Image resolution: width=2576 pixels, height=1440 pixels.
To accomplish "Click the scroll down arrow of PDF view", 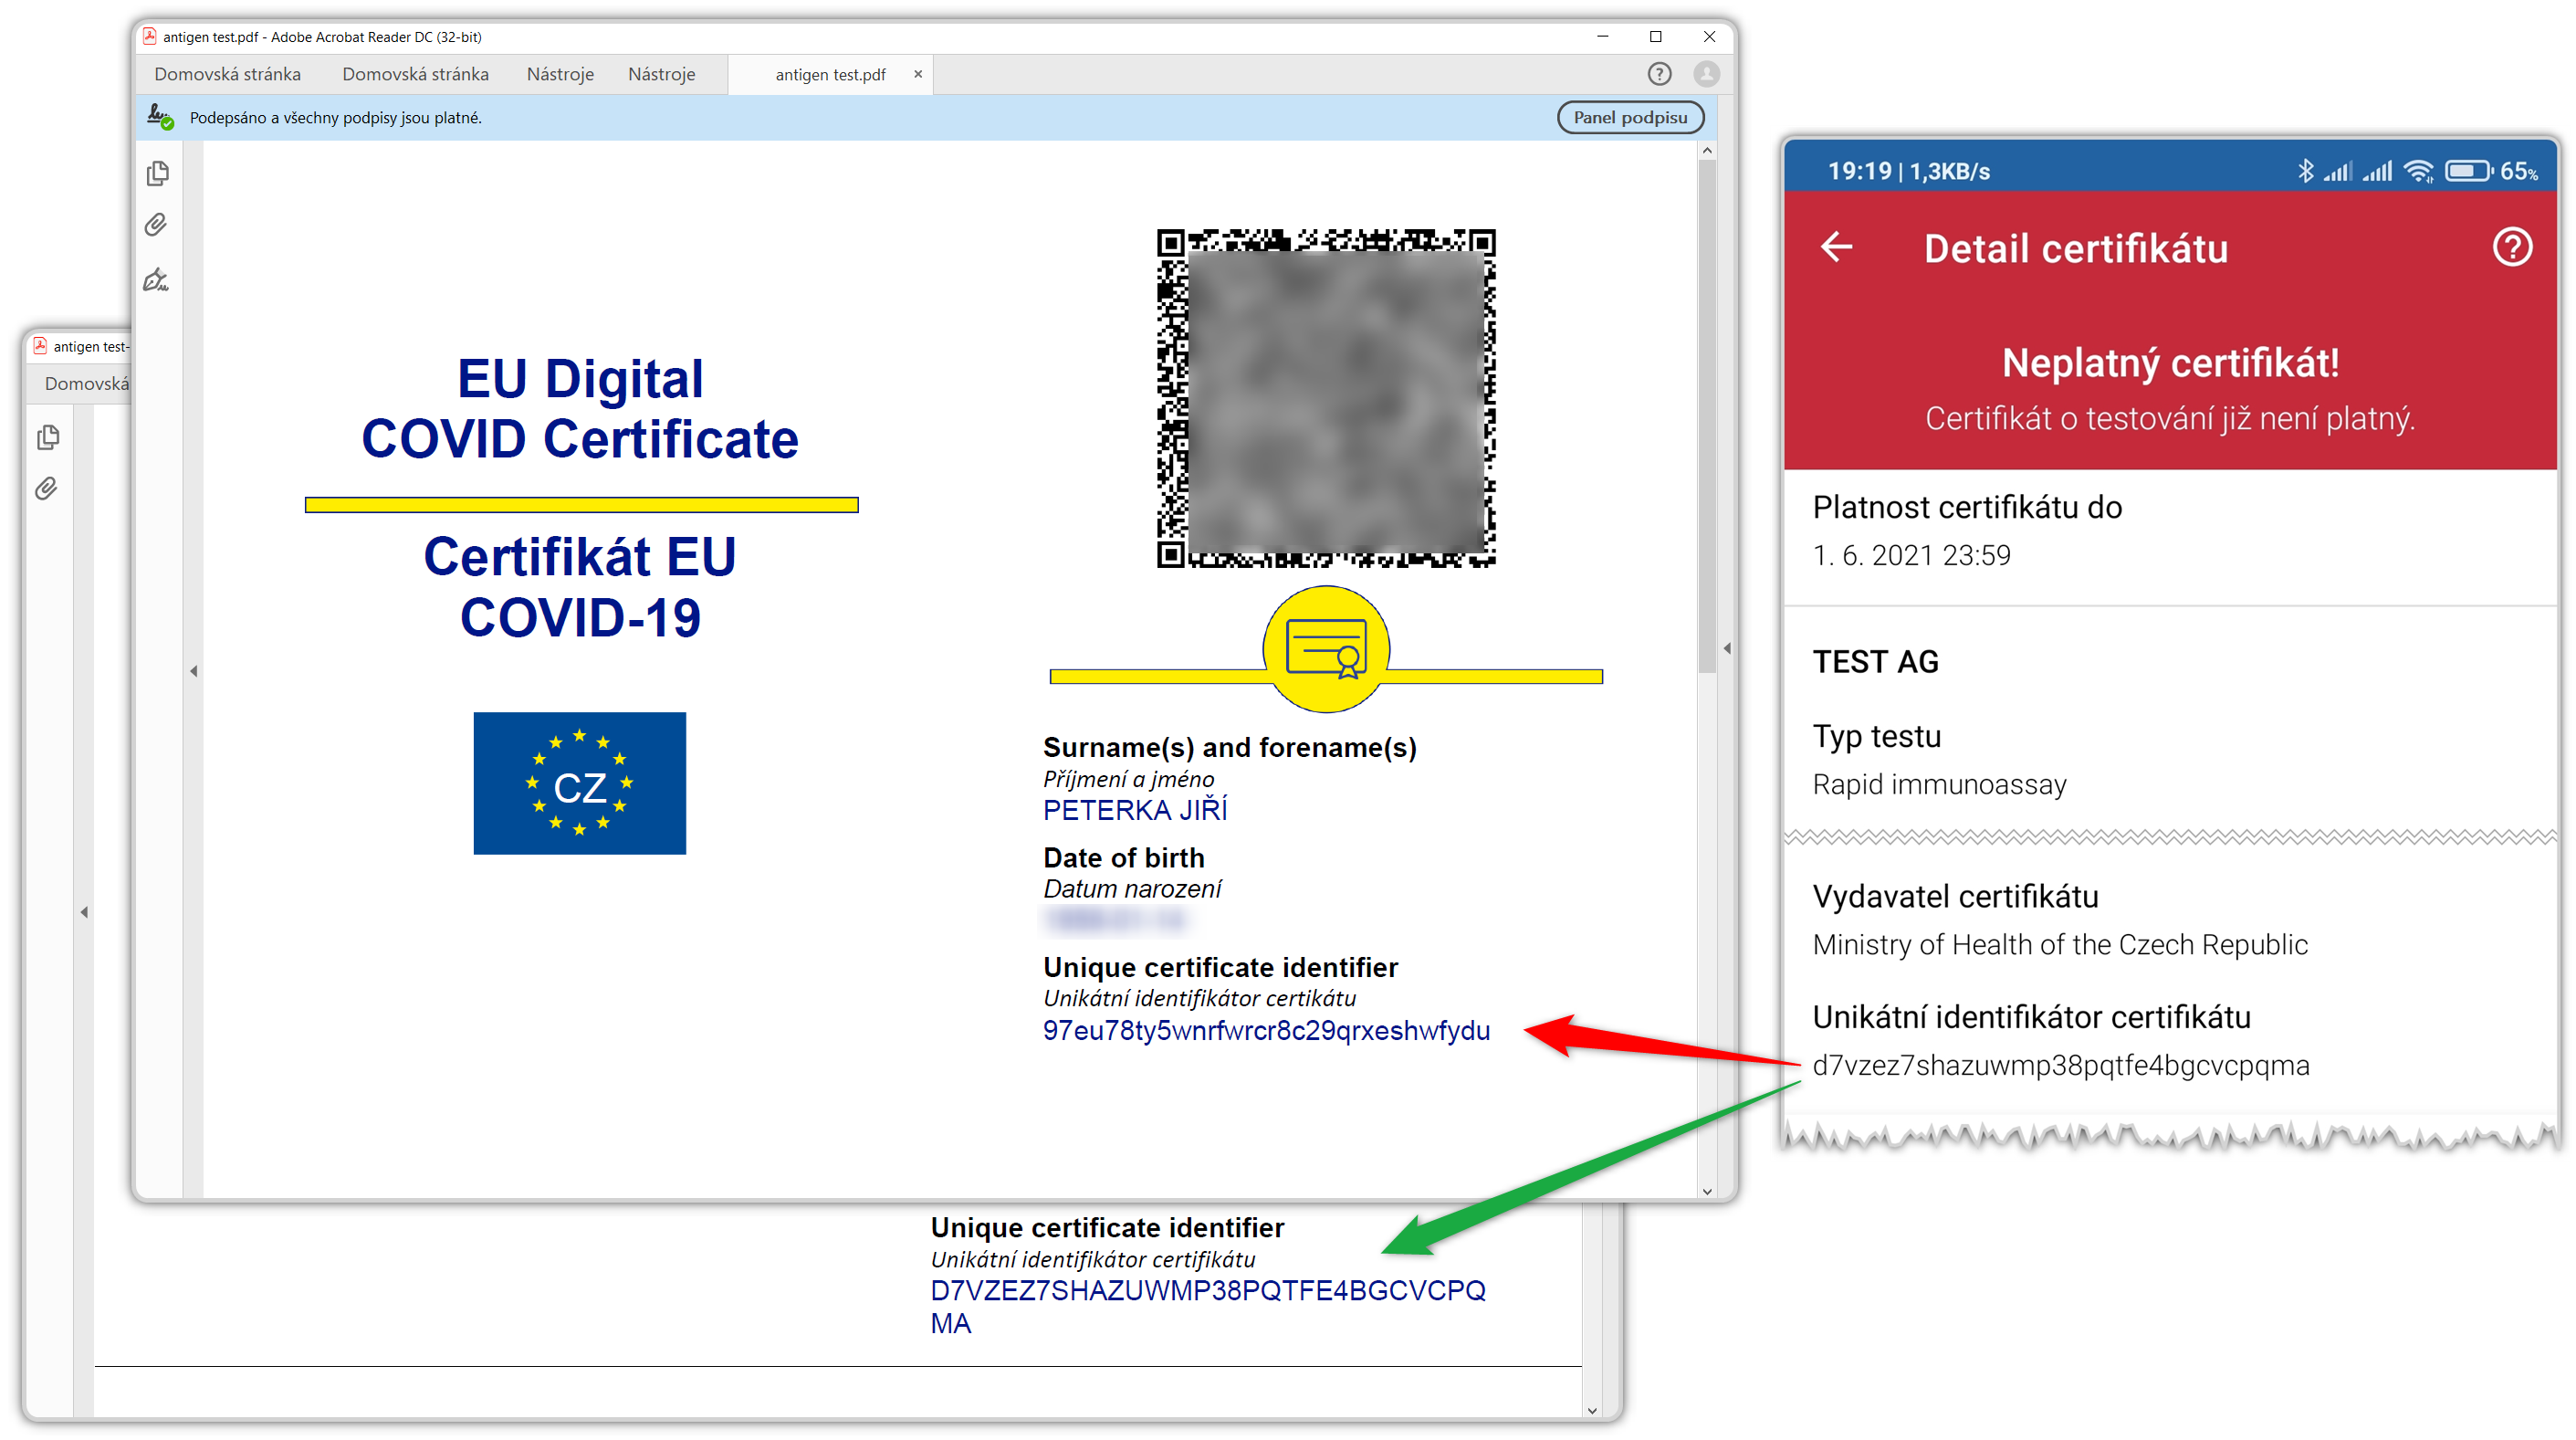I will pyautogui.click(x=1706, y=1191).
